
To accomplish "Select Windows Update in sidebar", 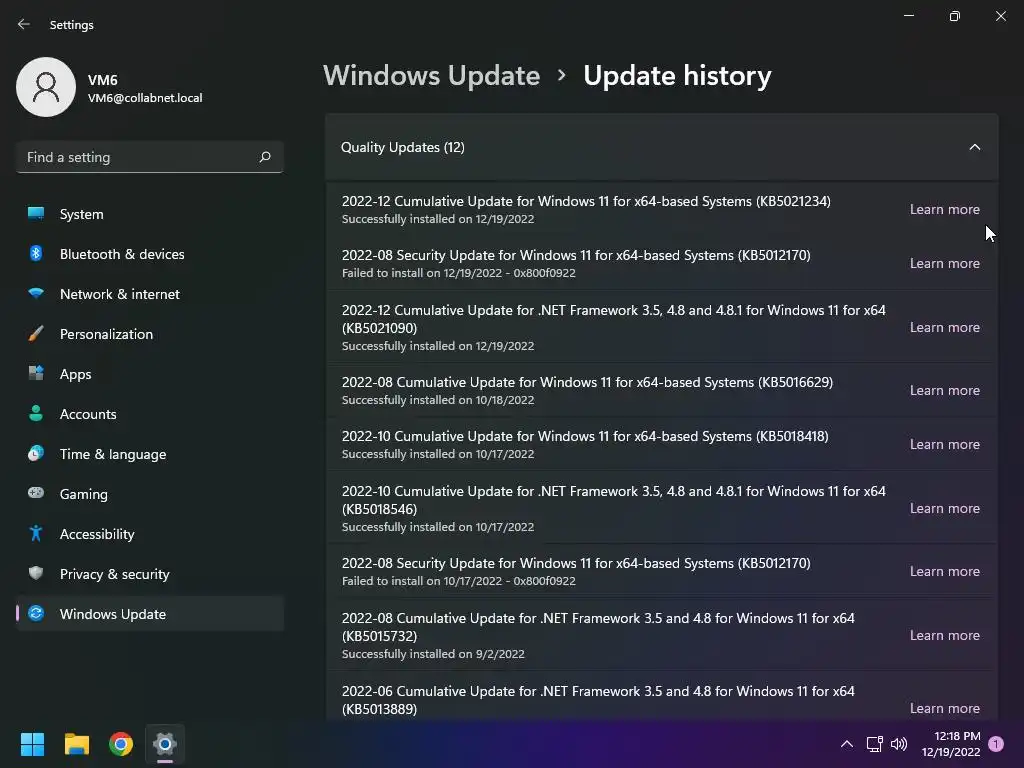I will click(150, 614).
